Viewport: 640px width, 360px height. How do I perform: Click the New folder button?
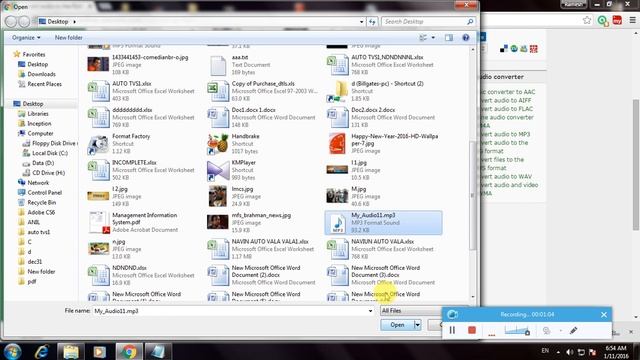coord(69,38)
